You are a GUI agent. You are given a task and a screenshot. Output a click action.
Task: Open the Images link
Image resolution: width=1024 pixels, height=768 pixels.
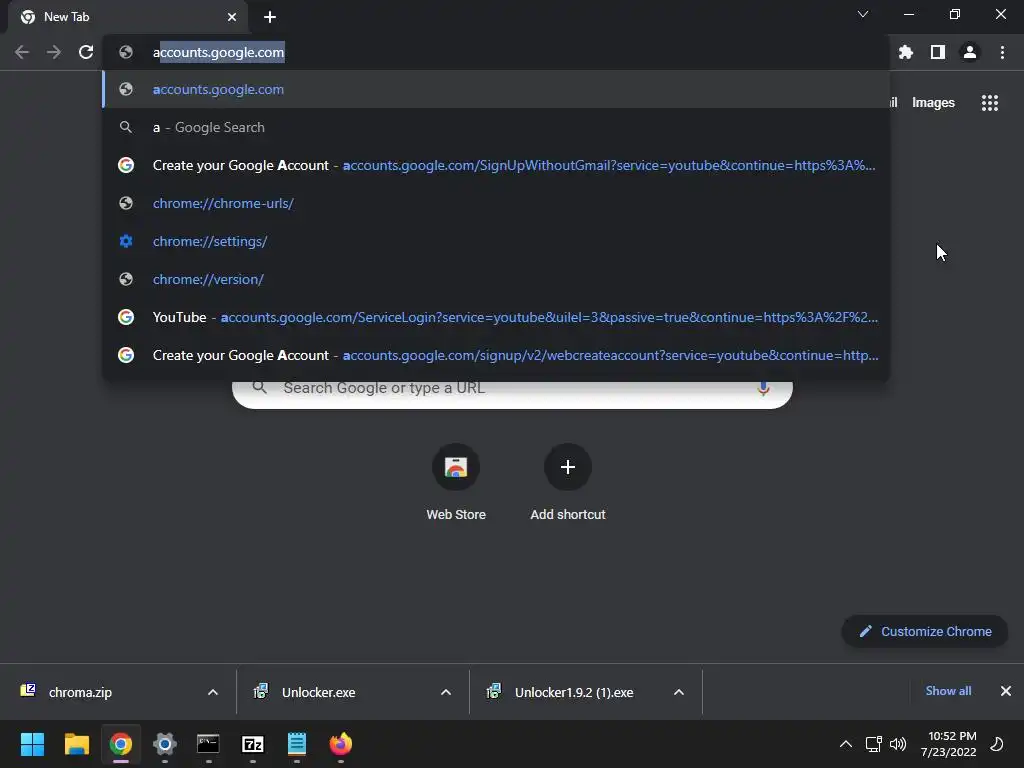click(933, 103)
